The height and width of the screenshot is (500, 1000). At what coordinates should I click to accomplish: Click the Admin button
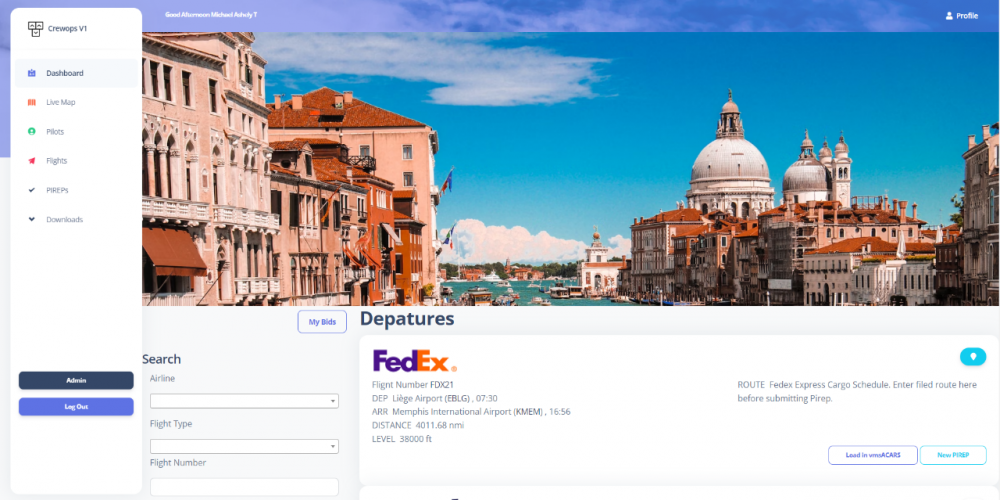pos(76,381)
